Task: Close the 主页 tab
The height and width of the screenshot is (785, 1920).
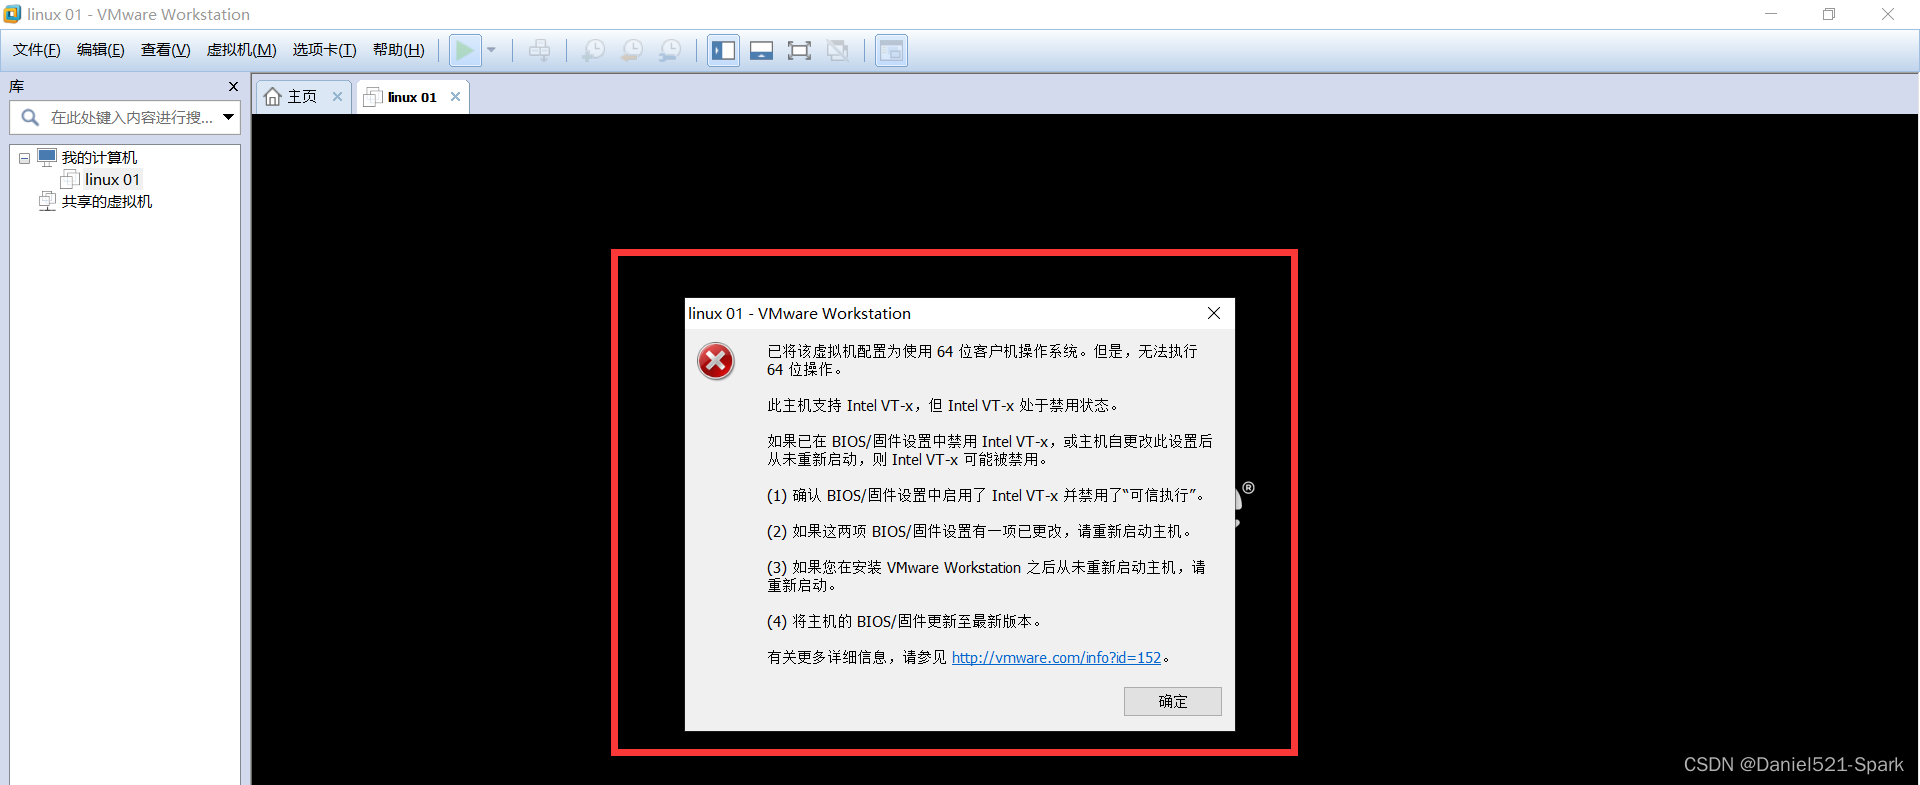Action: 337,97
